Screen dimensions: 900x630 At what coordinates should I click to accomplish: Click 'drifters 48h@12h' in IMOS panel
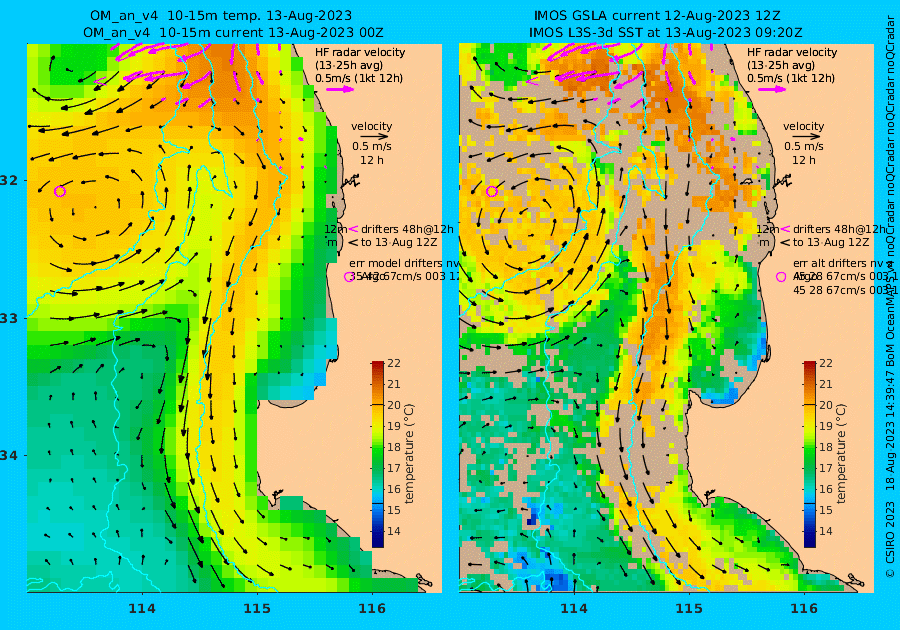click(839, 229)
